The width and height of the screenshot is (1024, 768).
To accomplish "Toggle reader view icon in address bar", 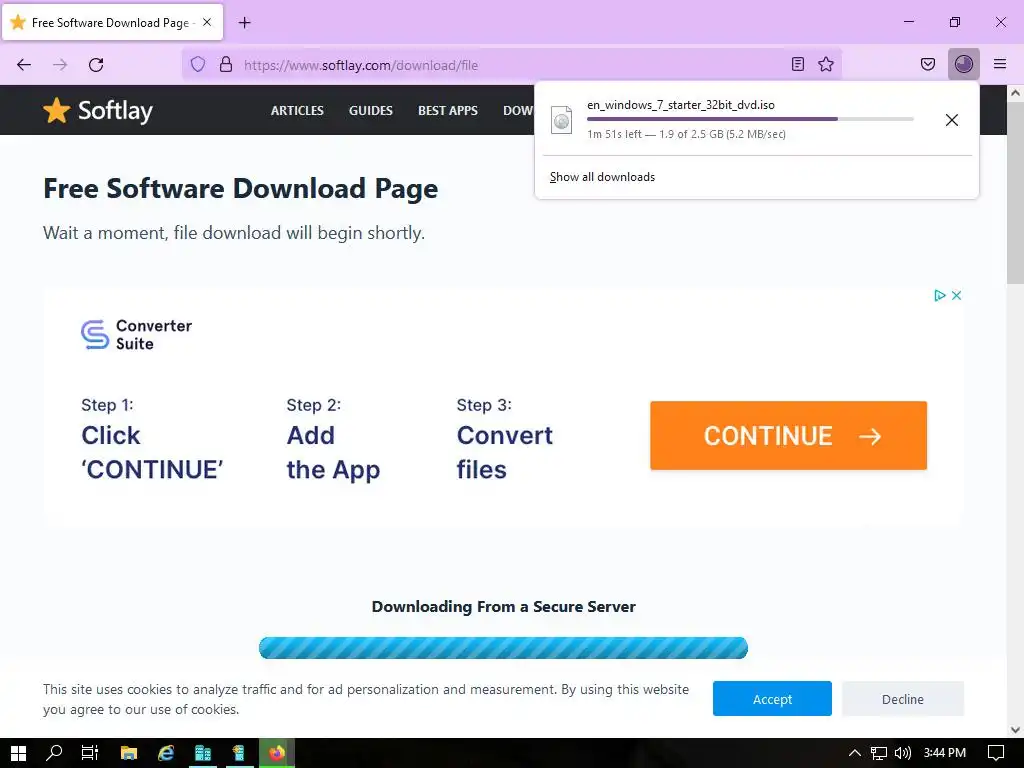I will tap(797, 64).
